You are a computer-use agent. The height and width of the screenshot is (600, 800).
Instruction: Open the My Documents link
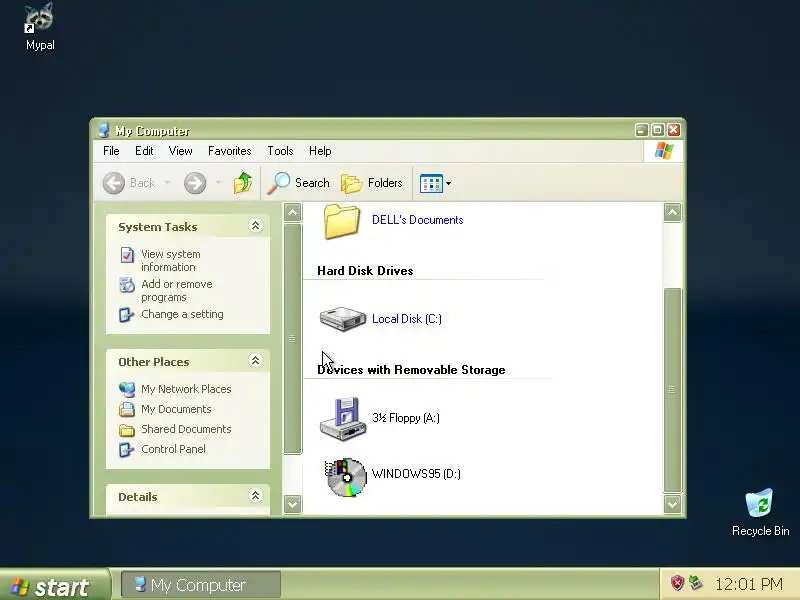click(176, 409)
